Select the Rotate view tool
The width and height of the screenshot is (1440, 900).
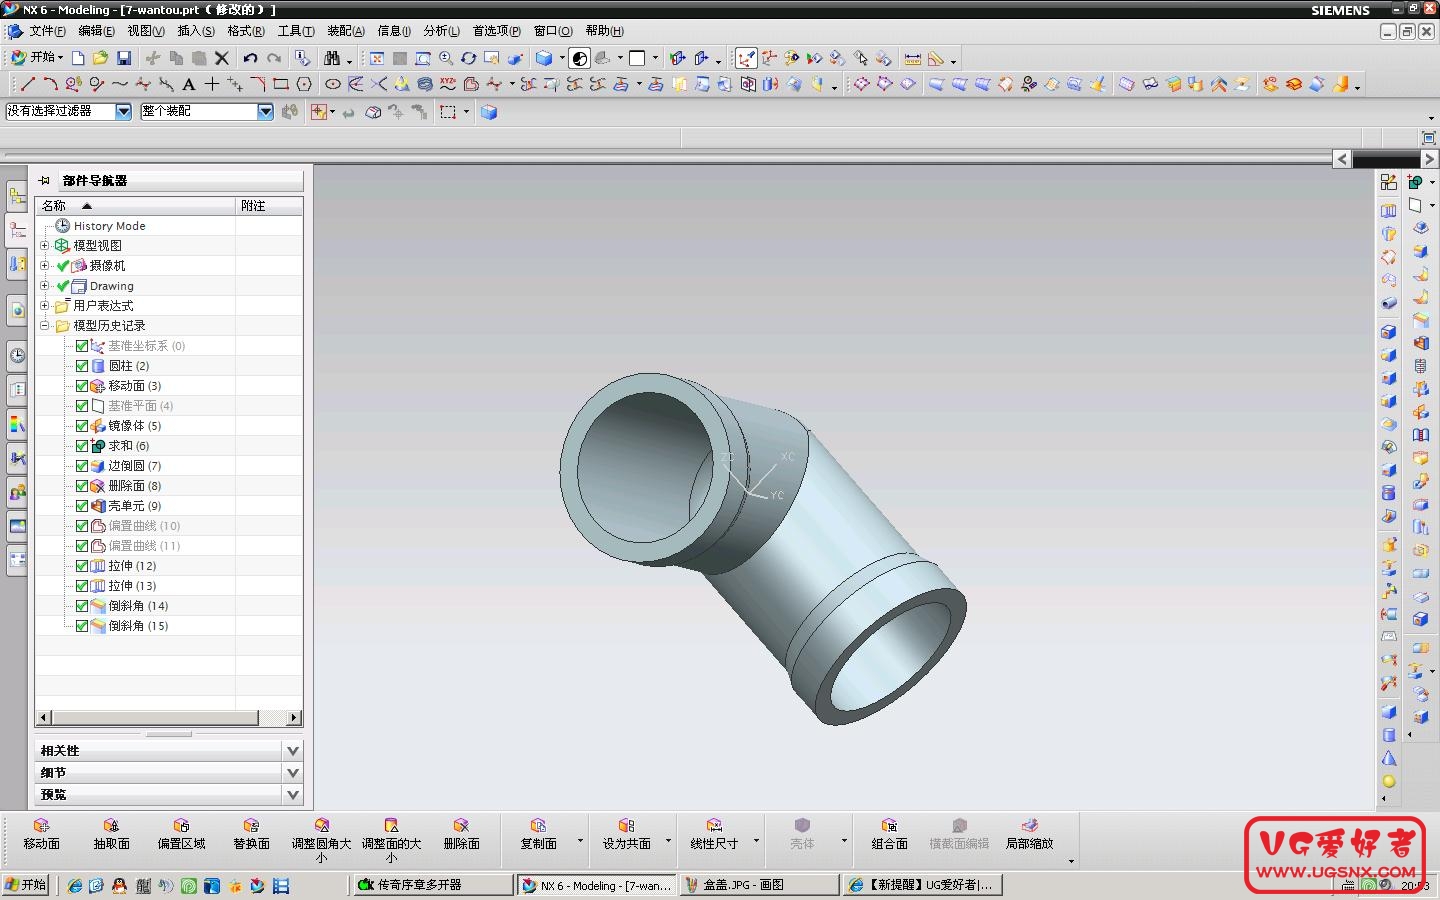pos(468,58)
